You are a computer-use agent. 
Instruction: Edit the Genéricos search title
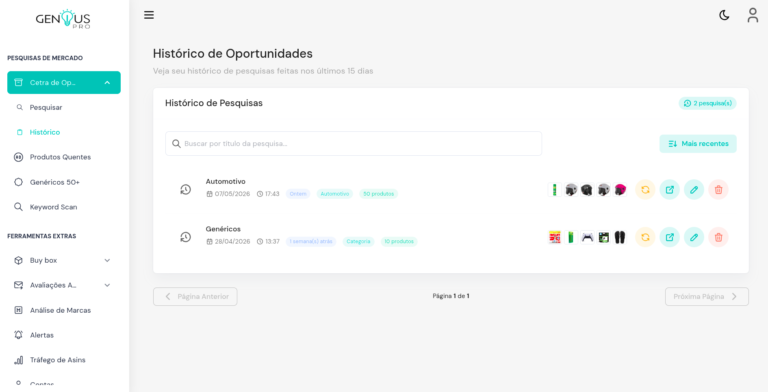tap(694, 237)
